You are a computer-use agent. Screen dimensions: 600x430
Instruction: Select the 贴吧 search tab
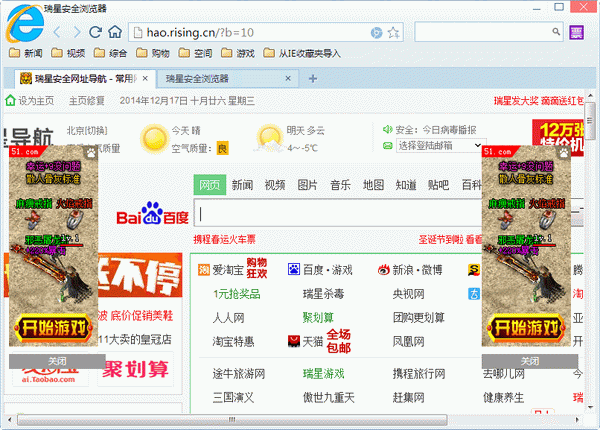coord(439,185)
